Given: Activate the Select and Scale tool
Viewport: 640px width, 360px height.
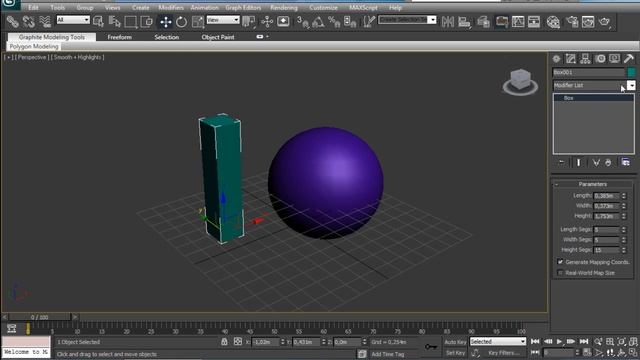Looking at the screenshot, I should (198, 22).
